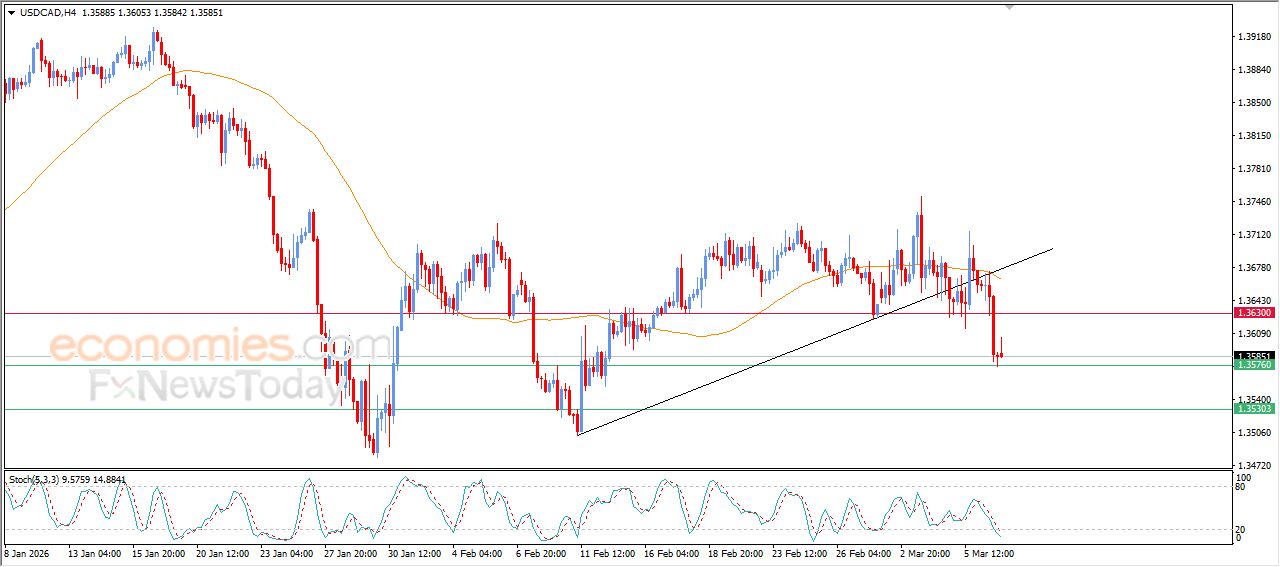1280x567 pixels.
Task: Click the green 1.35303 price tag
Action: point(1253,409)
